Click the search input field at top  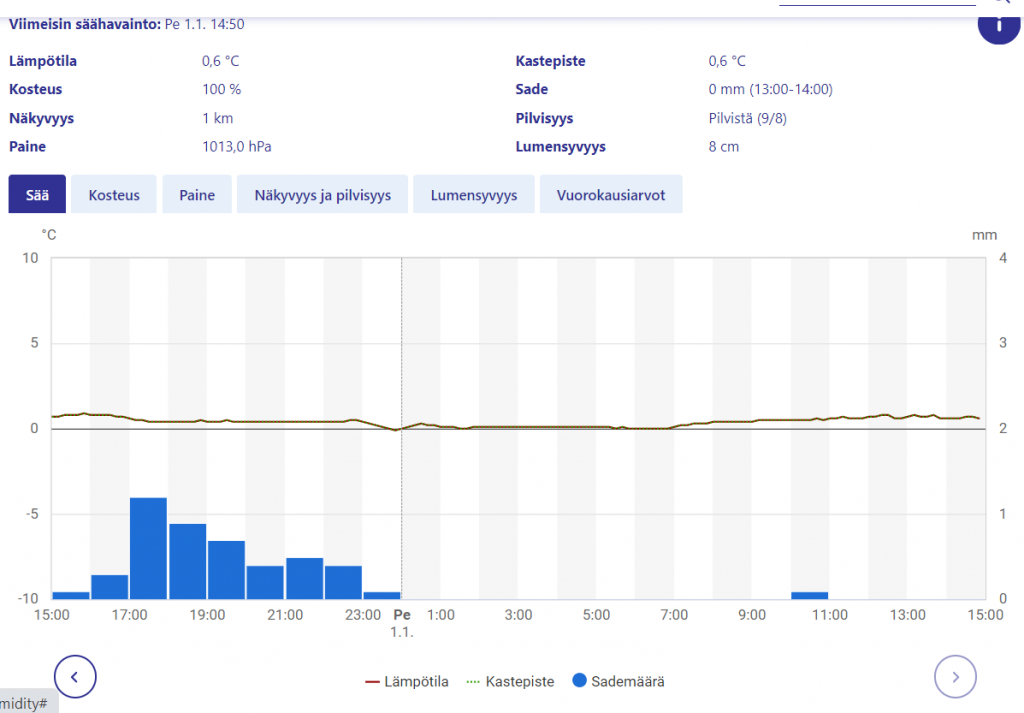[x=876, y=3]
